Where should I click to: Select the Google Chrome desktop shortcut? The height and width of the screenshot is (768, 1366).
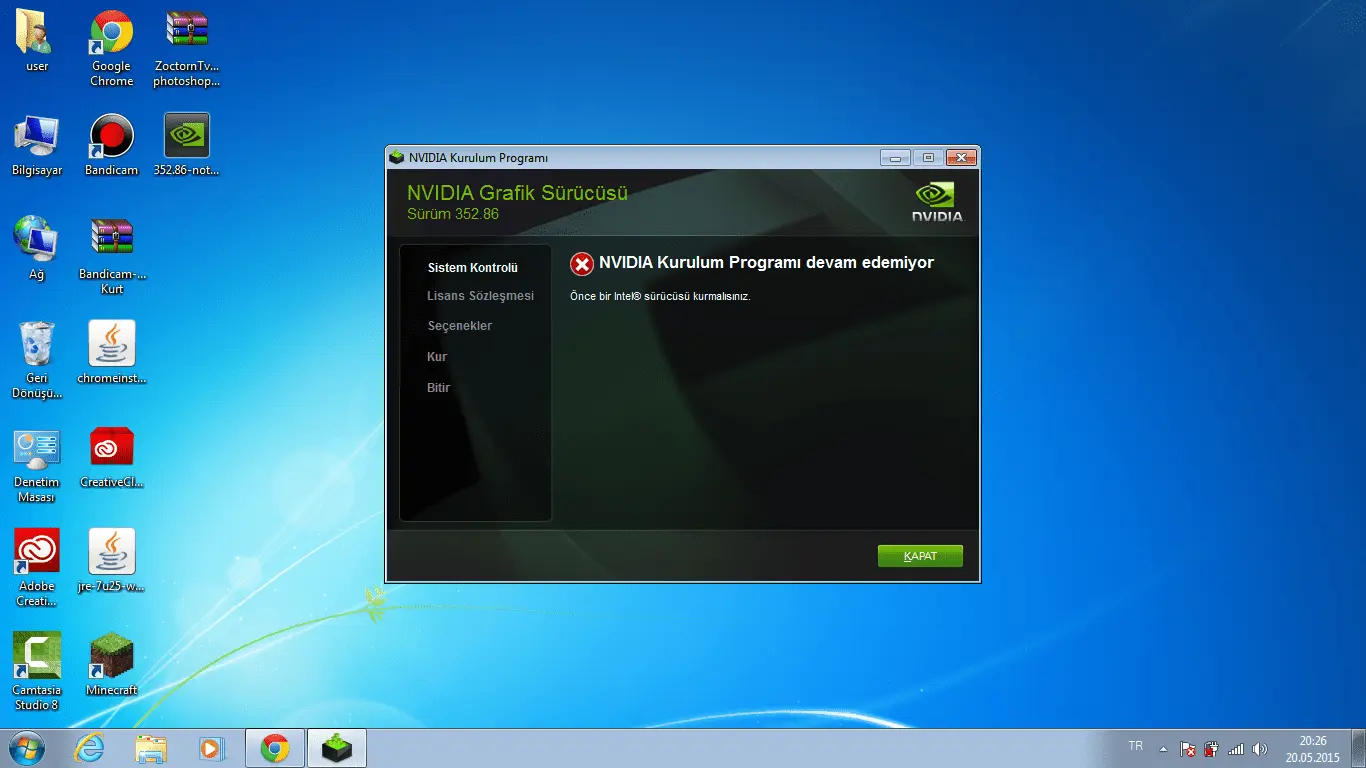tap(112, 48)
